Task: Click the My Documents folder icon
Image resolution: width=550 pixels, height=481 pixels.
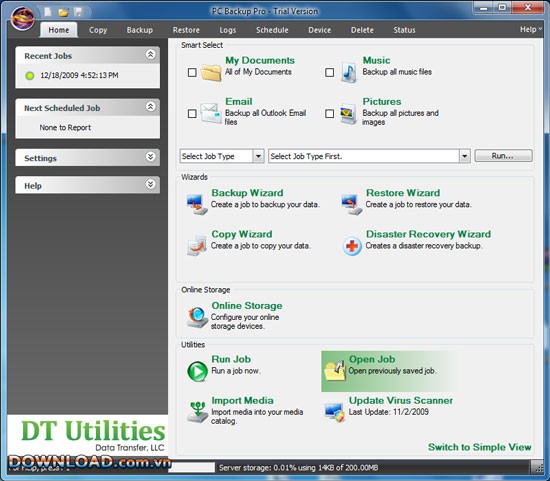Action: pyautogui.click(x=211, y=73)
